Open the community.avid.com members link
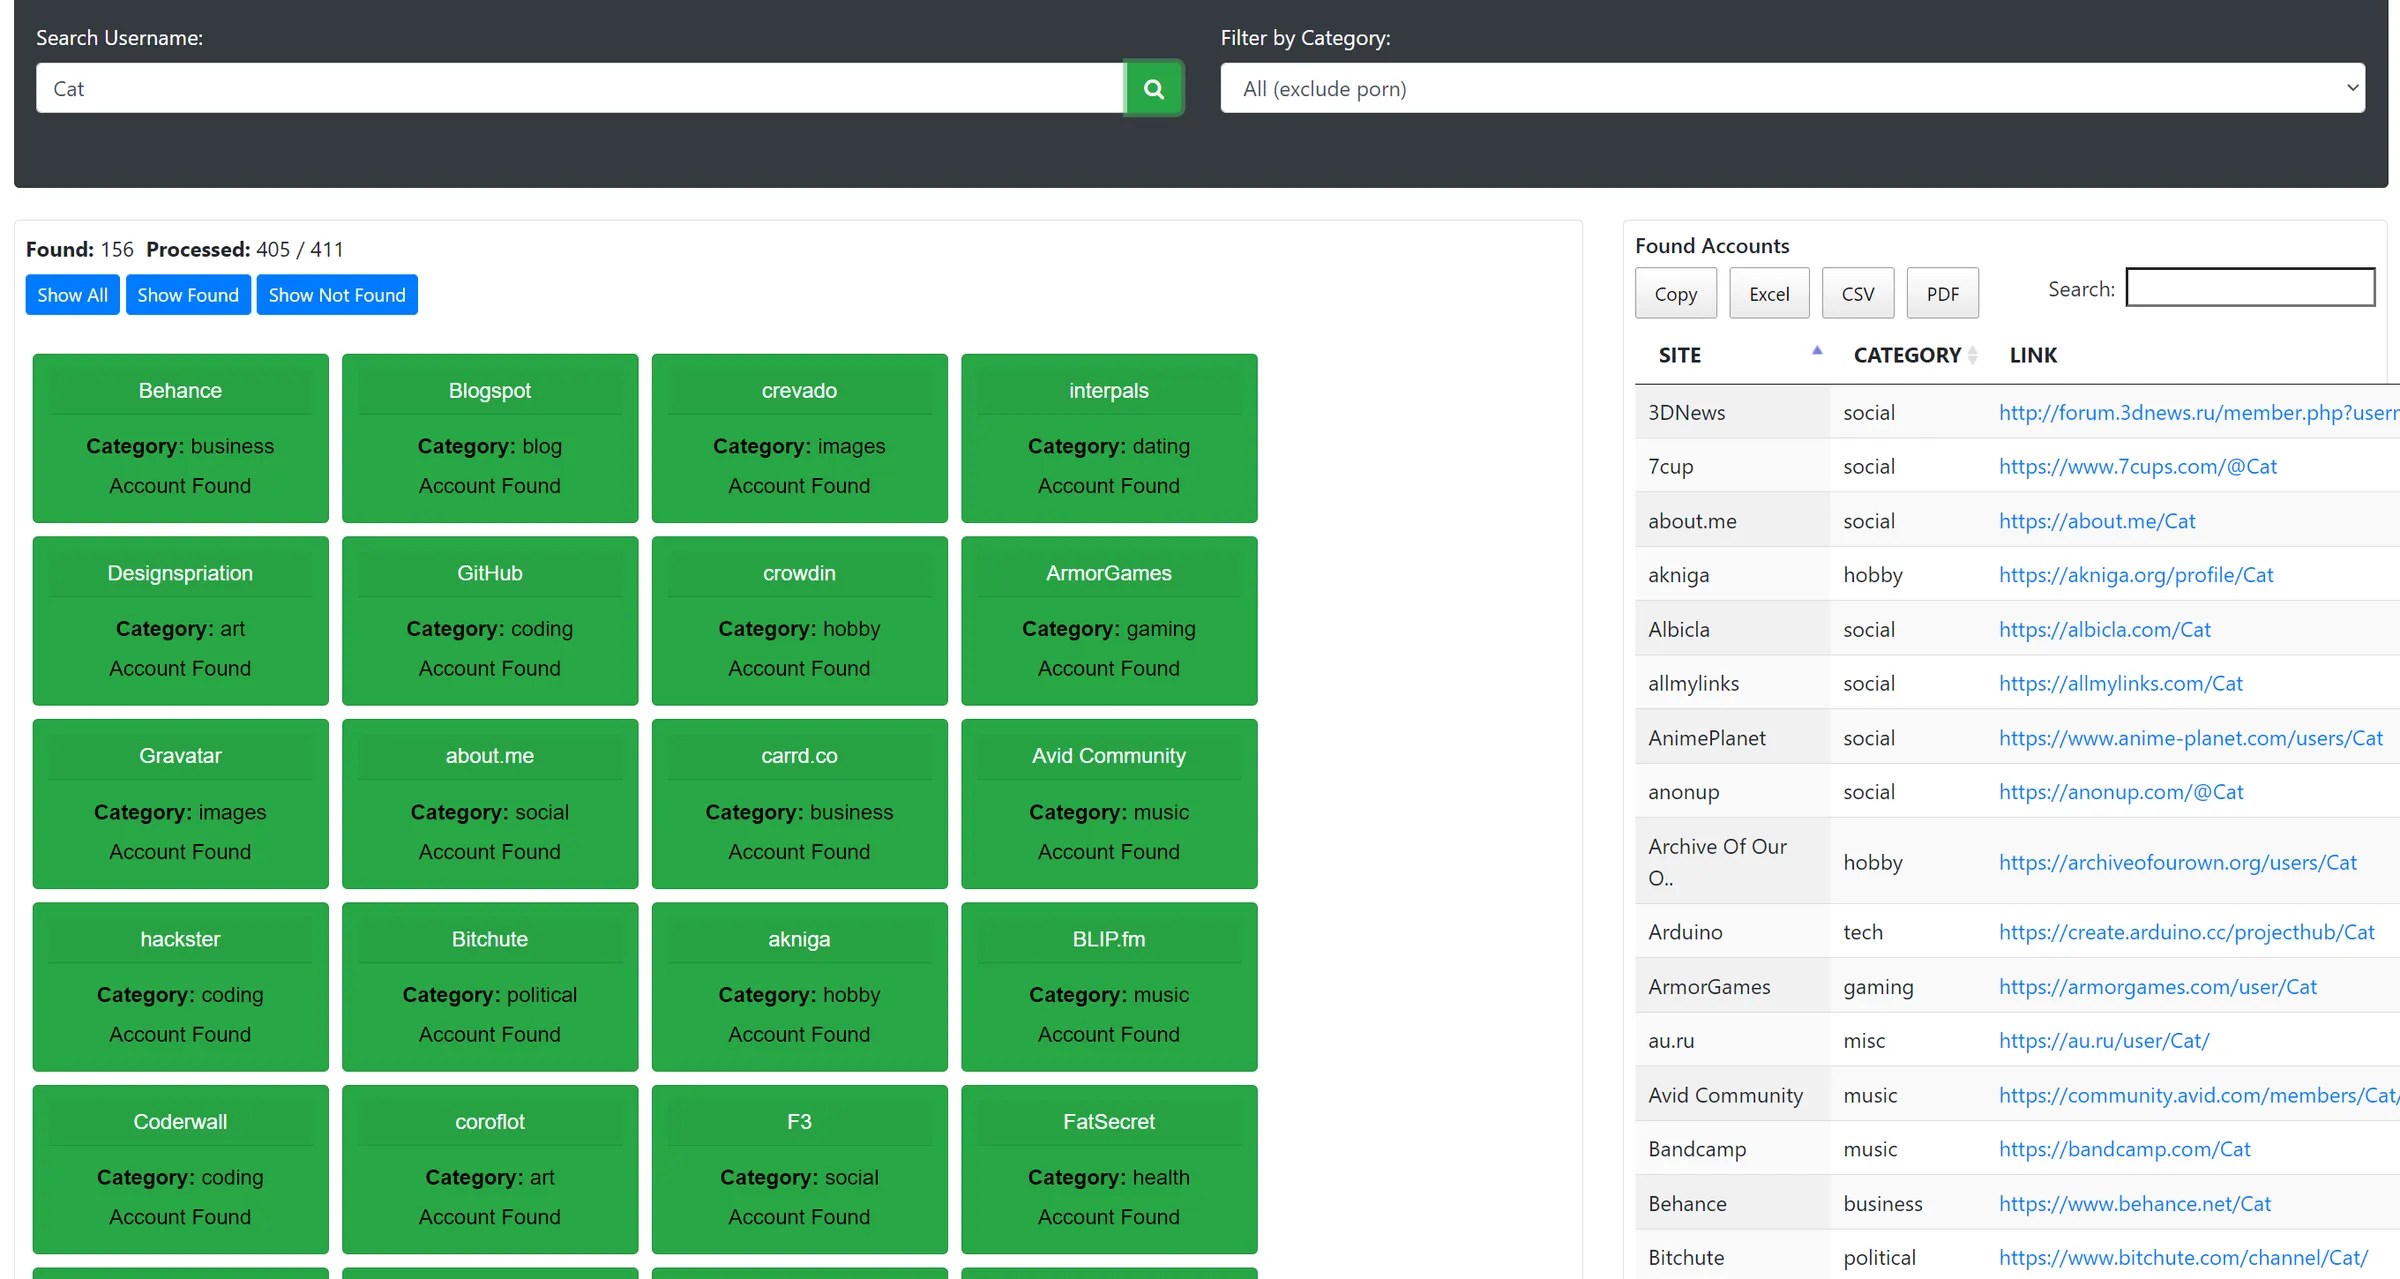Viewport: 2400px width, 1279px height. coord(2199,1095)
